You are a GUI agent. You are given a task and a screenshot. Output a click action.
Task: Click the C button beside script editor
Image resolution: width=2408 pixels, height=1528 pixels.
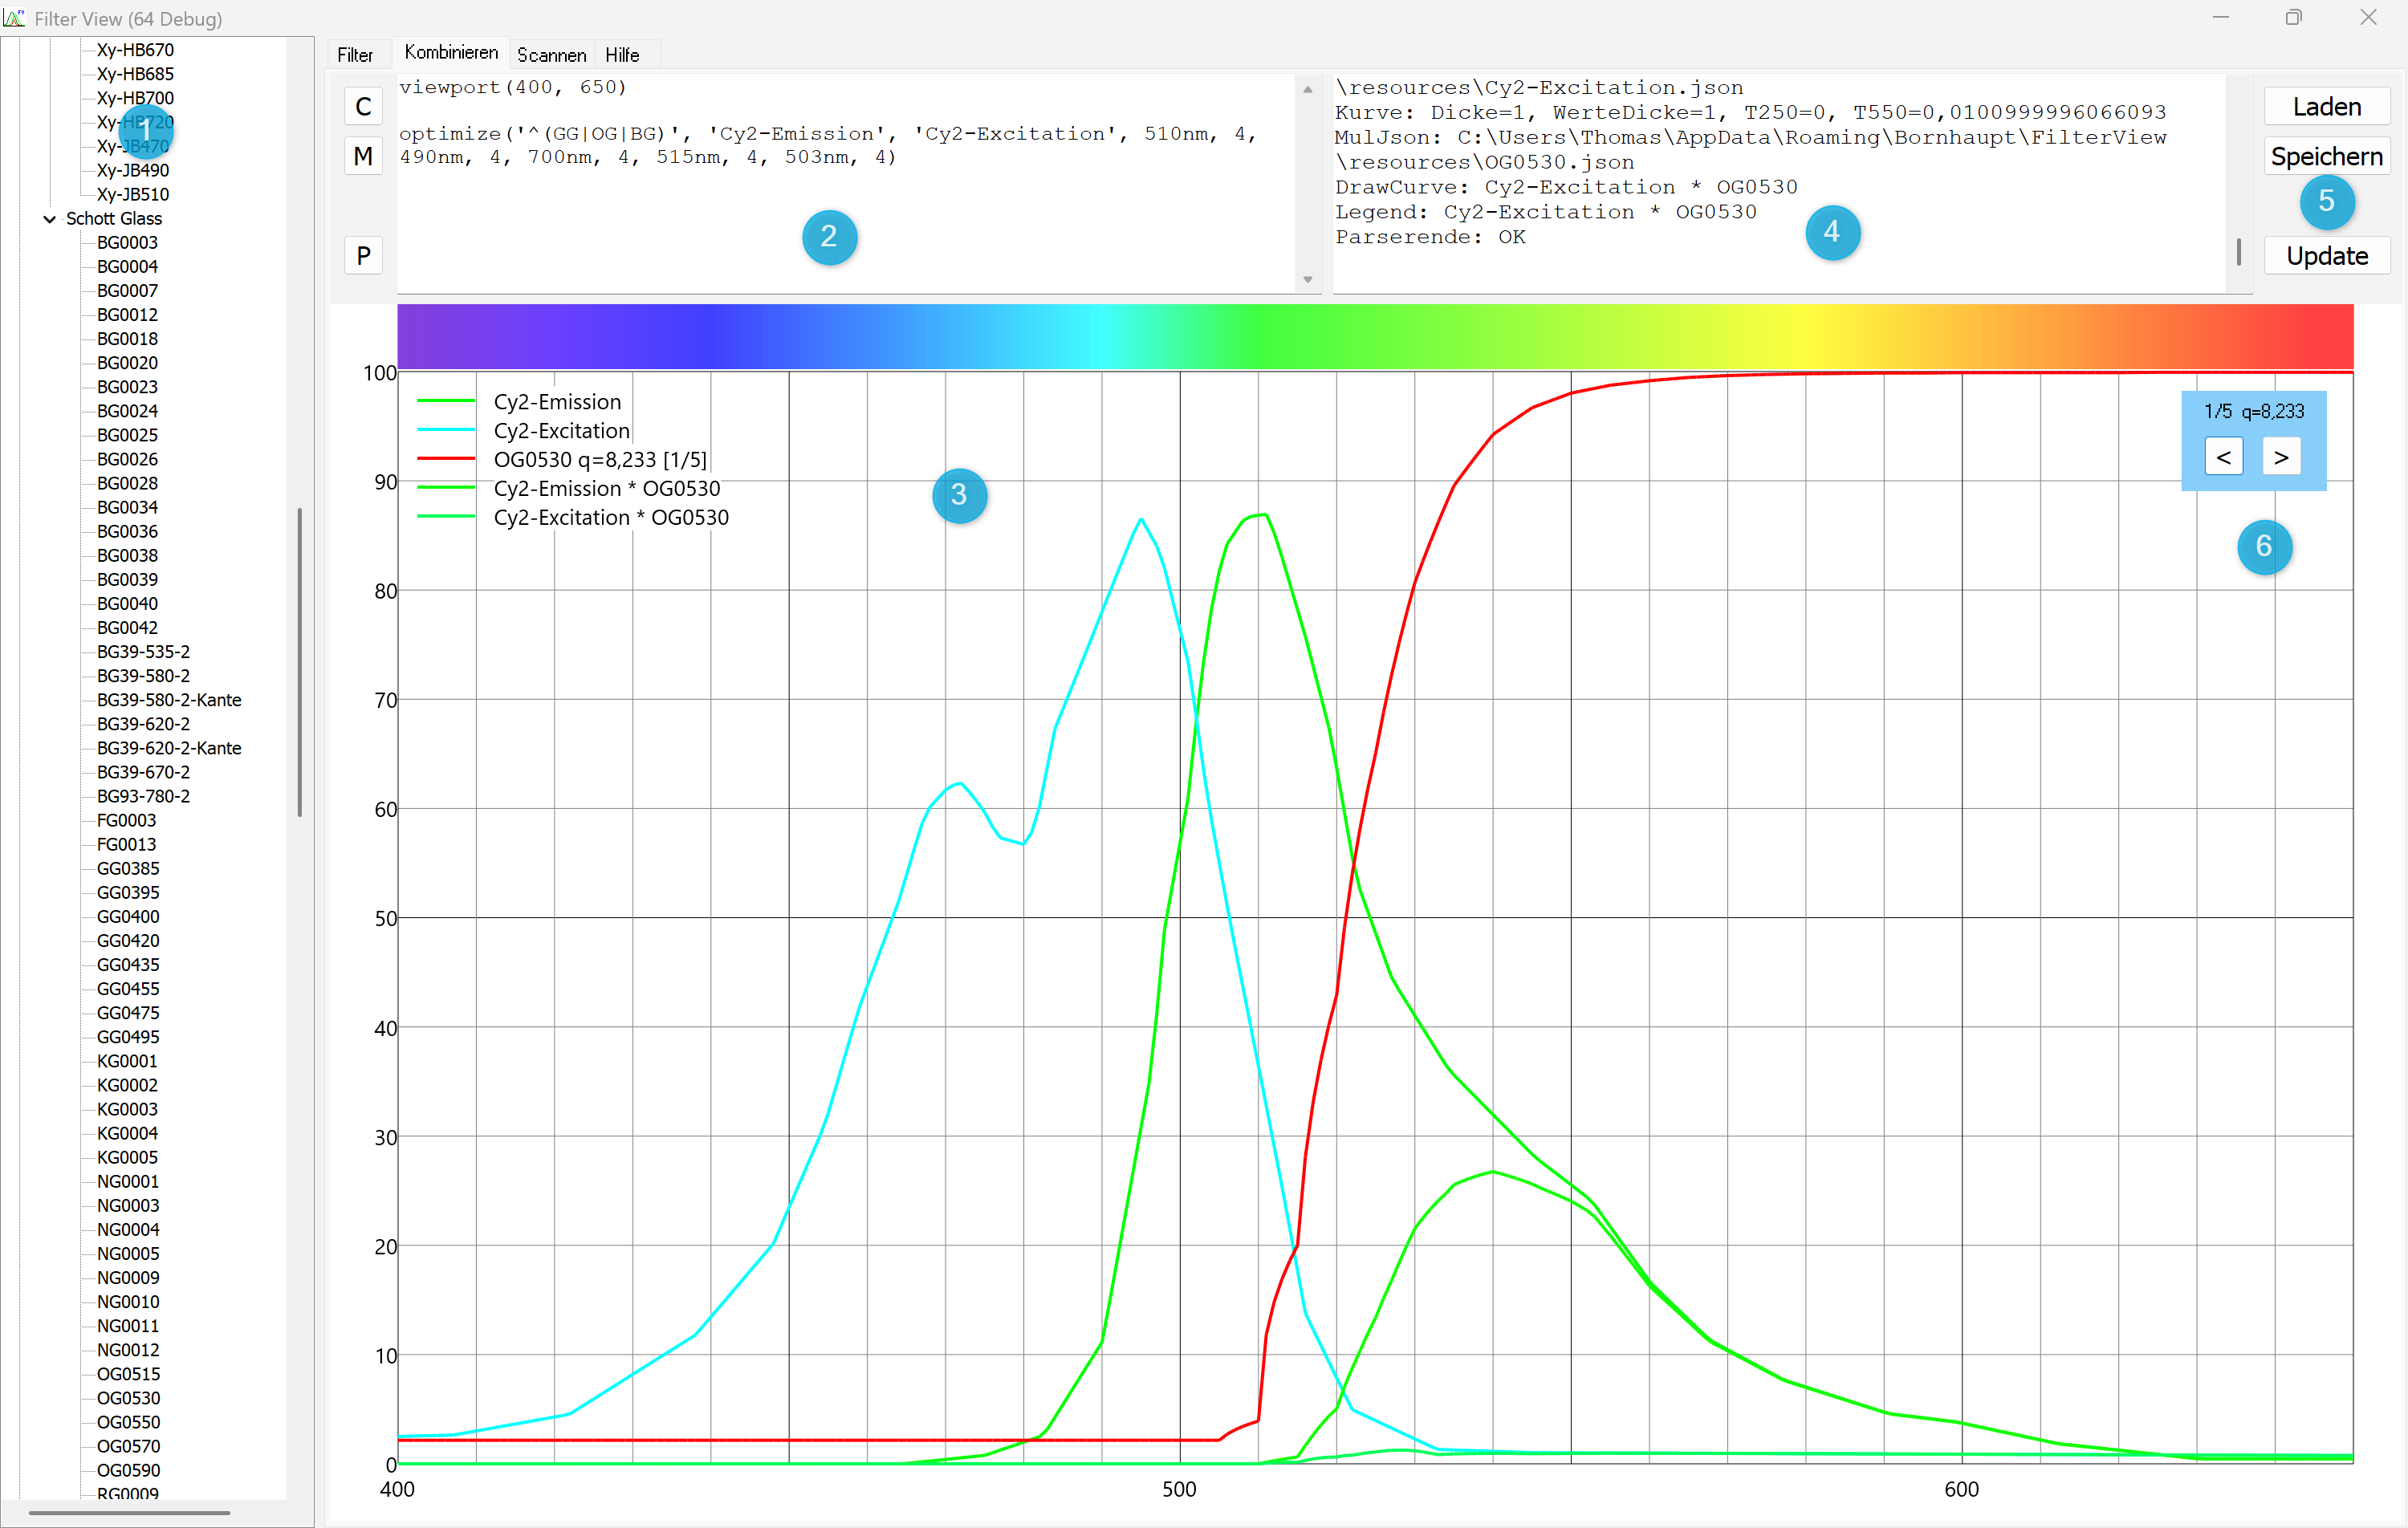pyautogui.click(x=363, y=106)
